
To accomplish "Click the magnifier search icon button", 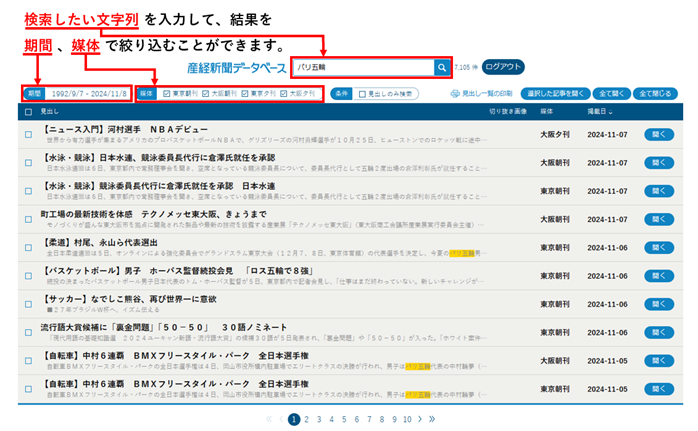I will [441, 67].
